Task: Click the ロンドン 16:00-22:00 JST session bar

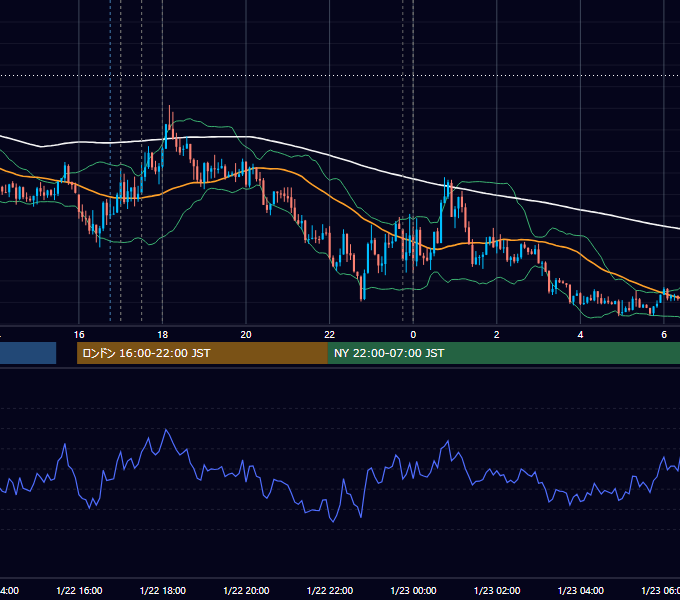Action: [x=202, y=353]
